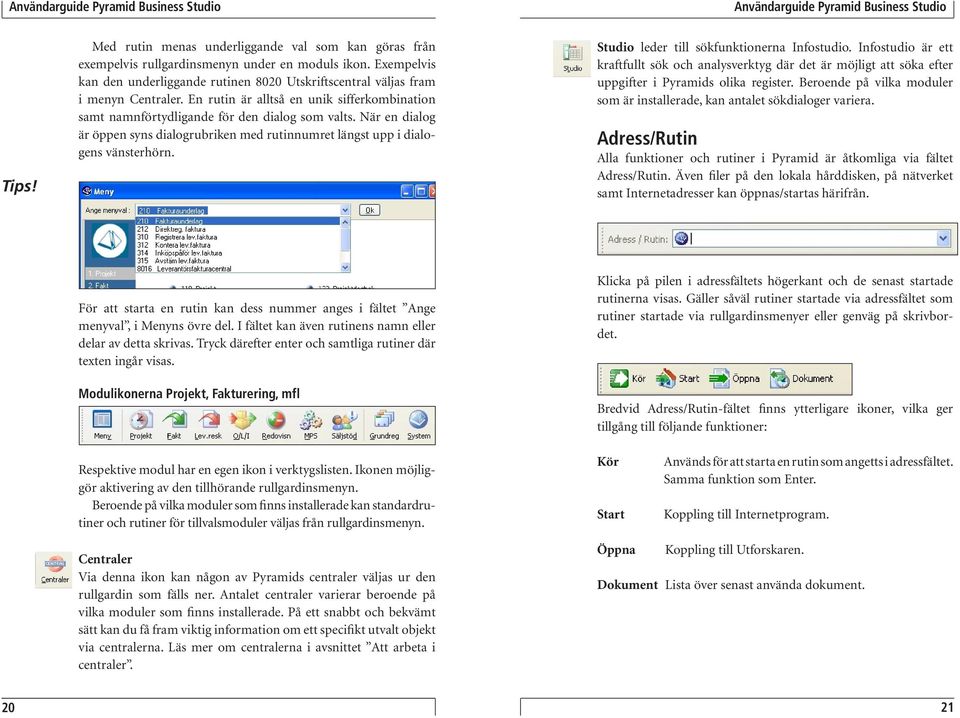Click the Ok button in Meny window
This screenshot has height=718, width=960.
[x=369, y=210]
